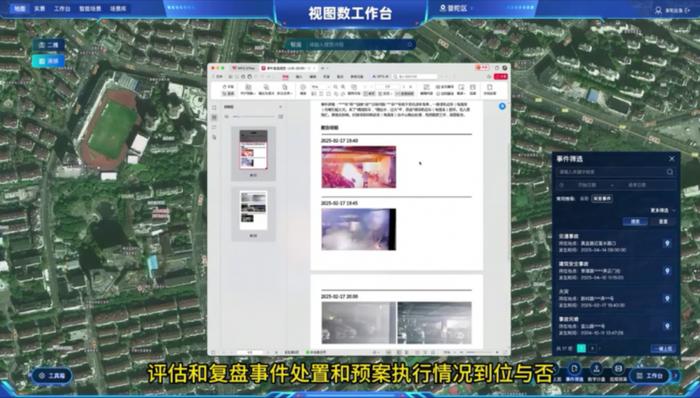Click the user account icon at top right

coord(658,10)
